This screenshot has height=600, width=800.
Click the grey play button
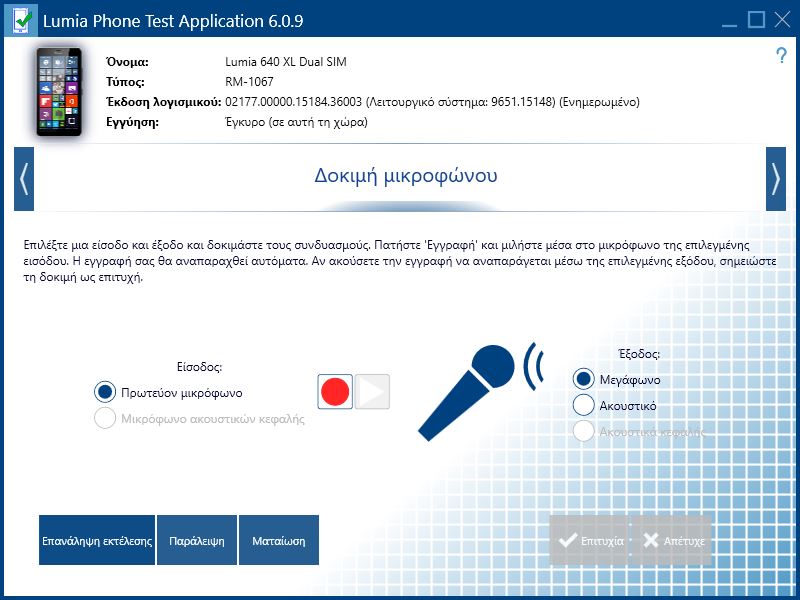click(x=372, y=391)
